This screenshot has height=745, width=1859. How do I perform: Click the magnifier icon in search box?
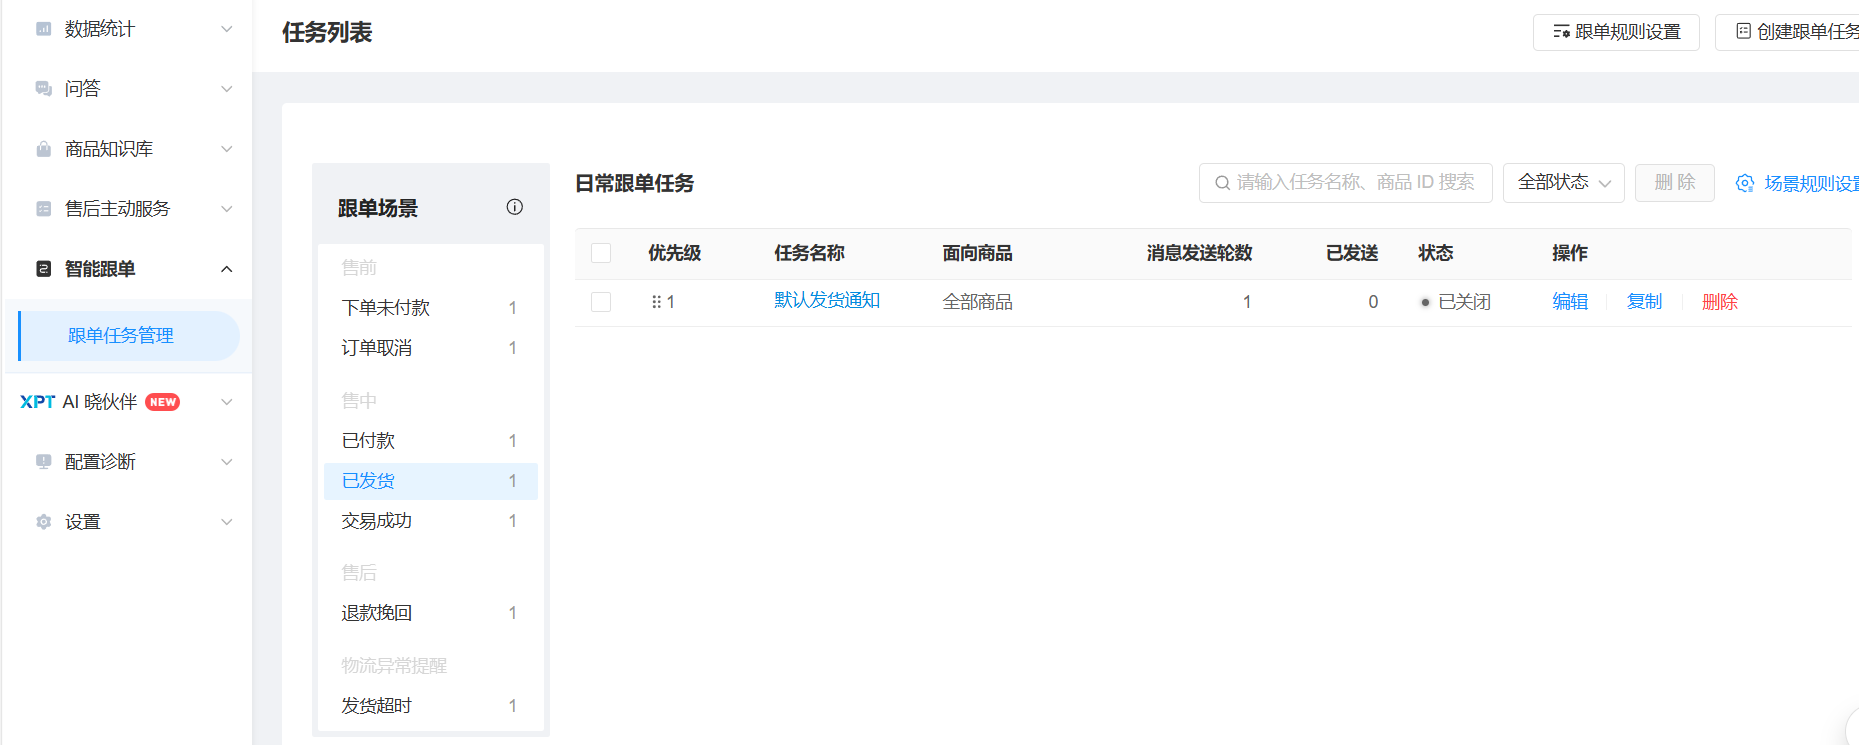[x=1222, y=183]
